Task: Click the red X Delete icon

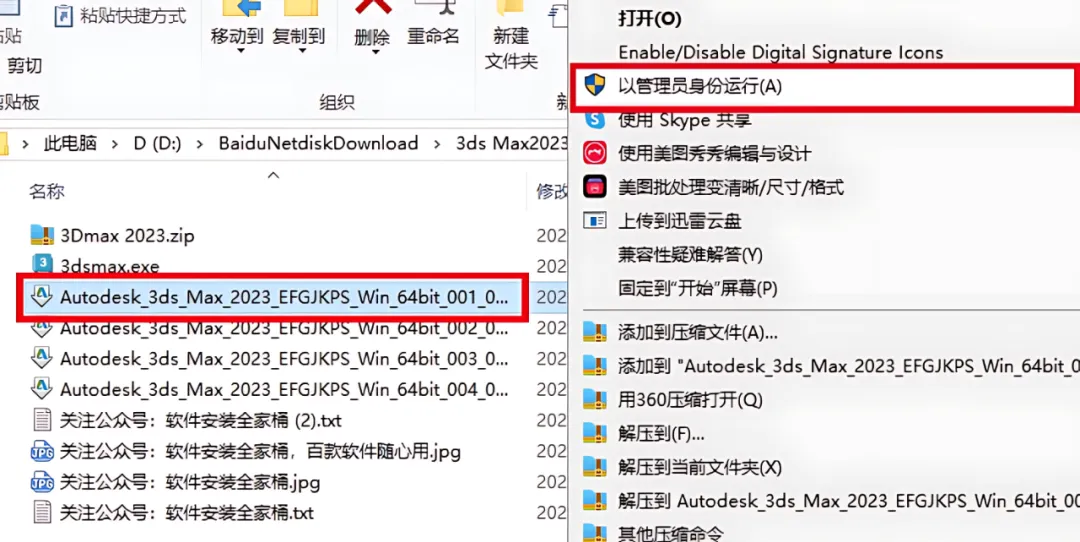Action: [373, 7]
